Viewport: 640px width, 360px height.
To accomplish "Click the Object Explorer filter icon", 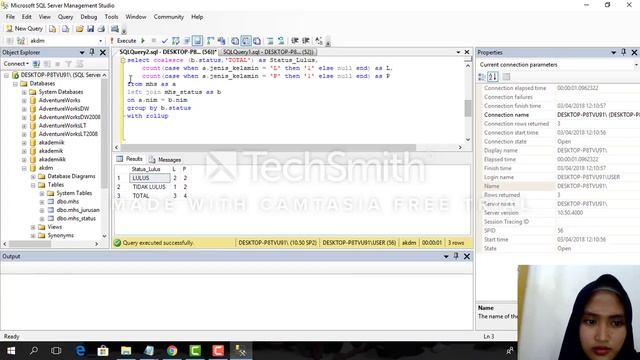I will coord(69,64).
